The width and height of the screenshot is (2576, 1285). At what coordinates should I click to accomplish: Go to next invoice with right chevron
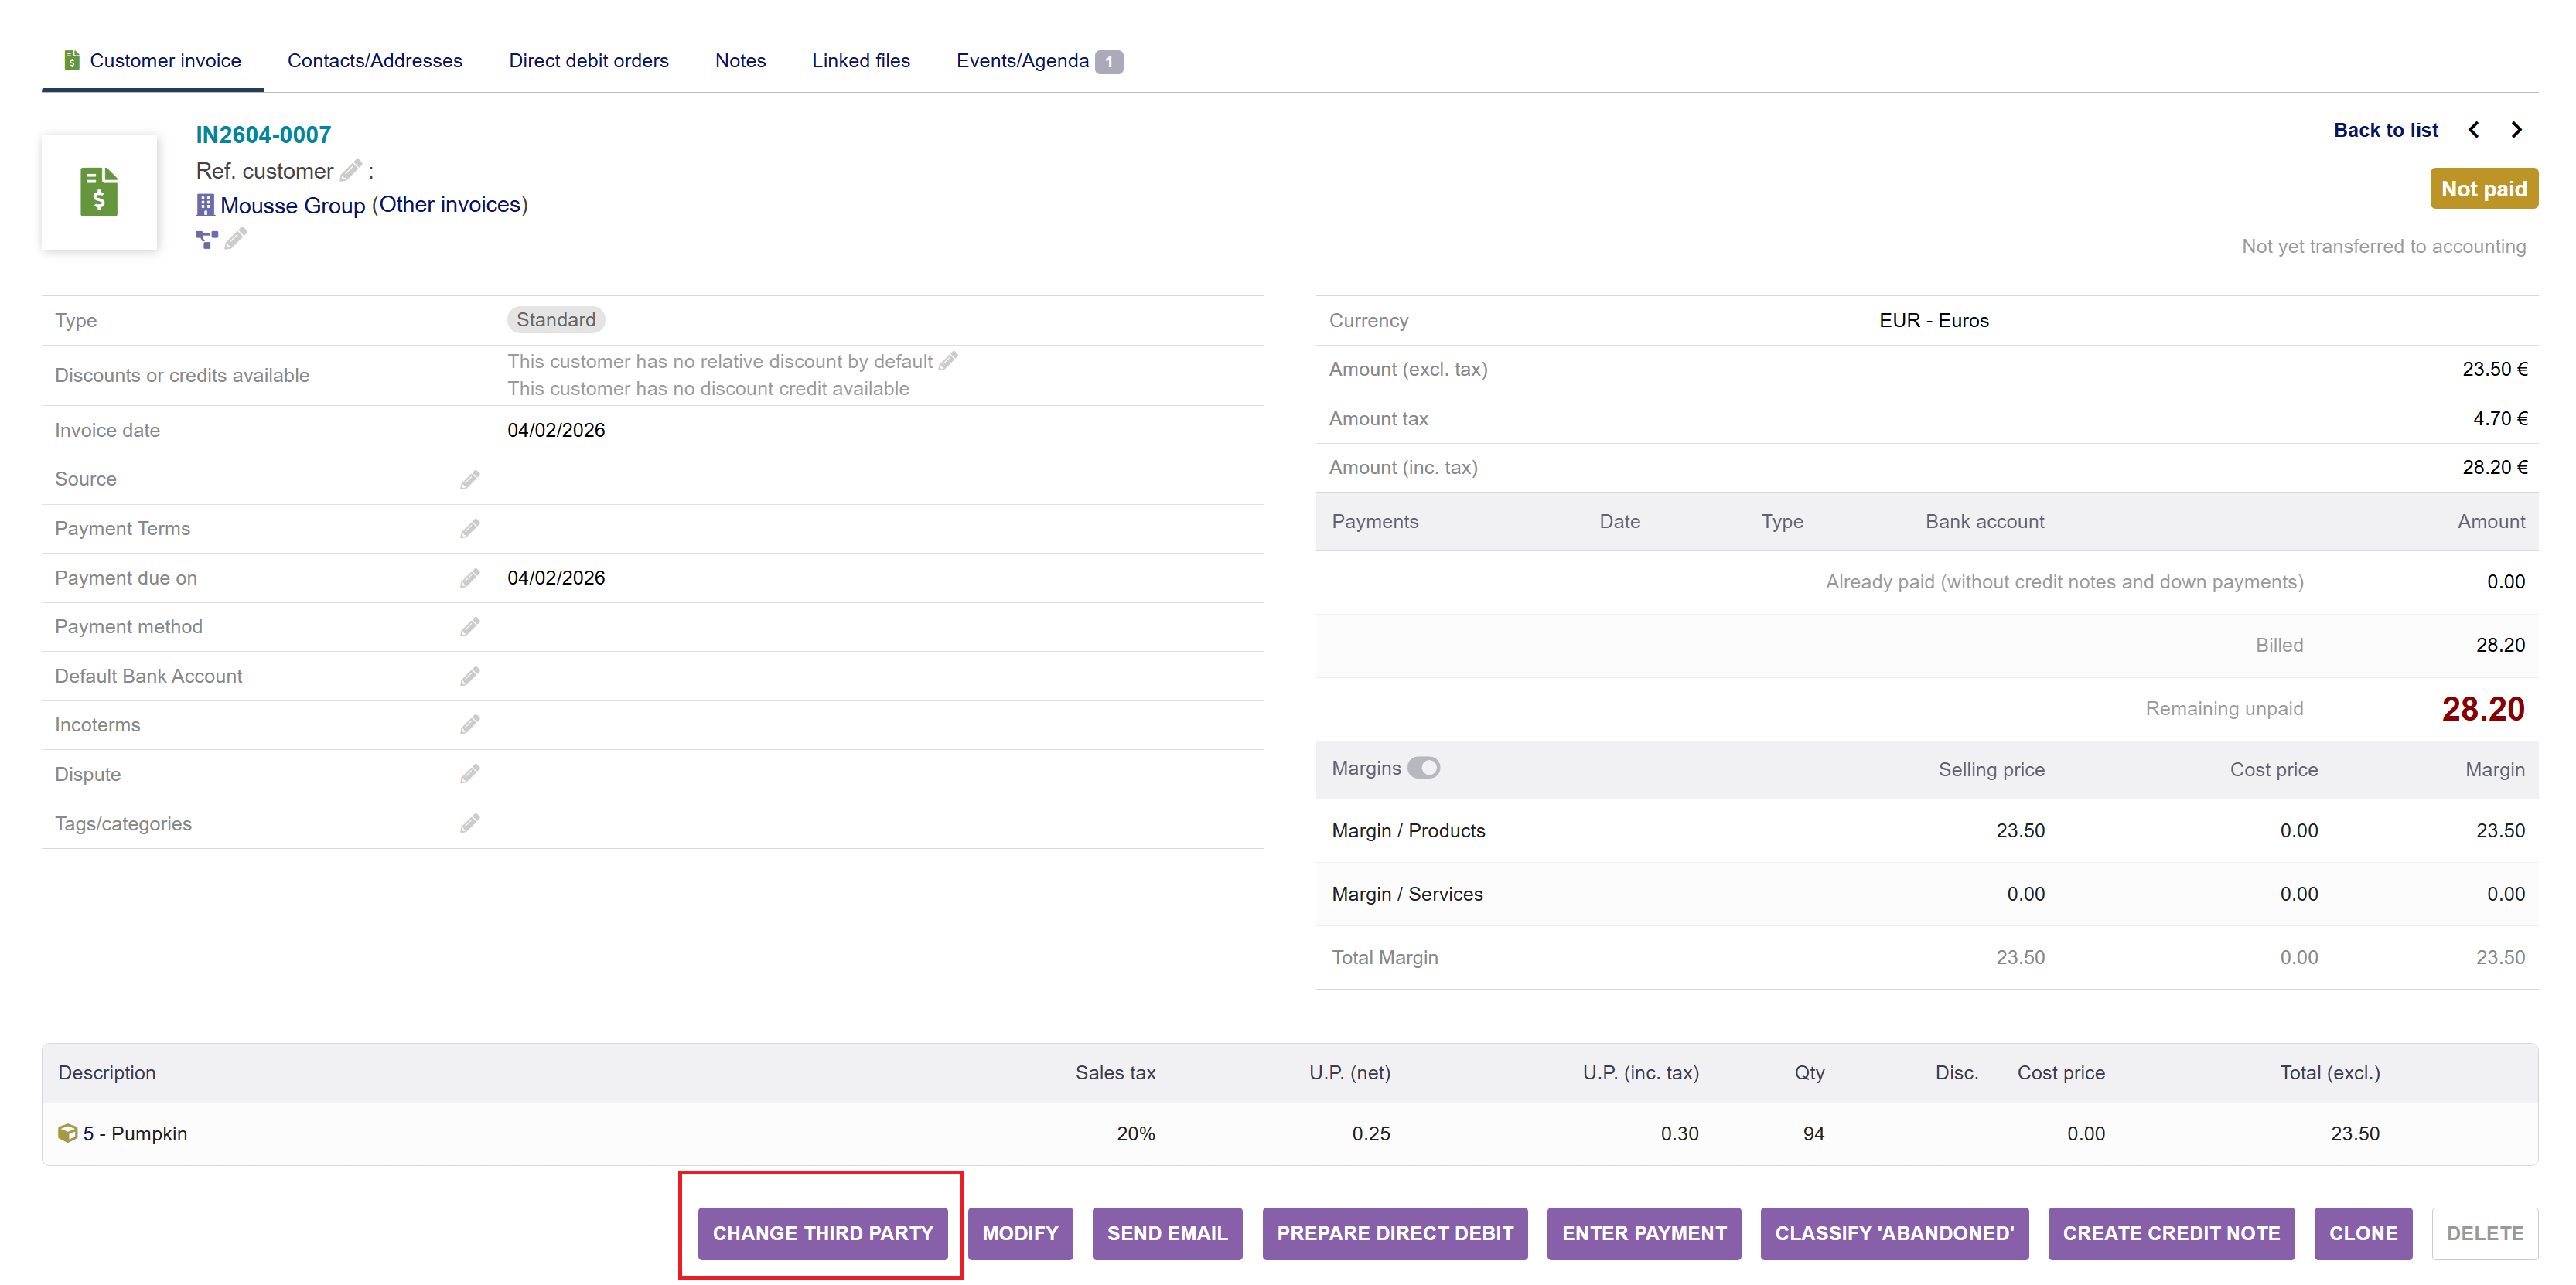click(x=2517, y=130)
